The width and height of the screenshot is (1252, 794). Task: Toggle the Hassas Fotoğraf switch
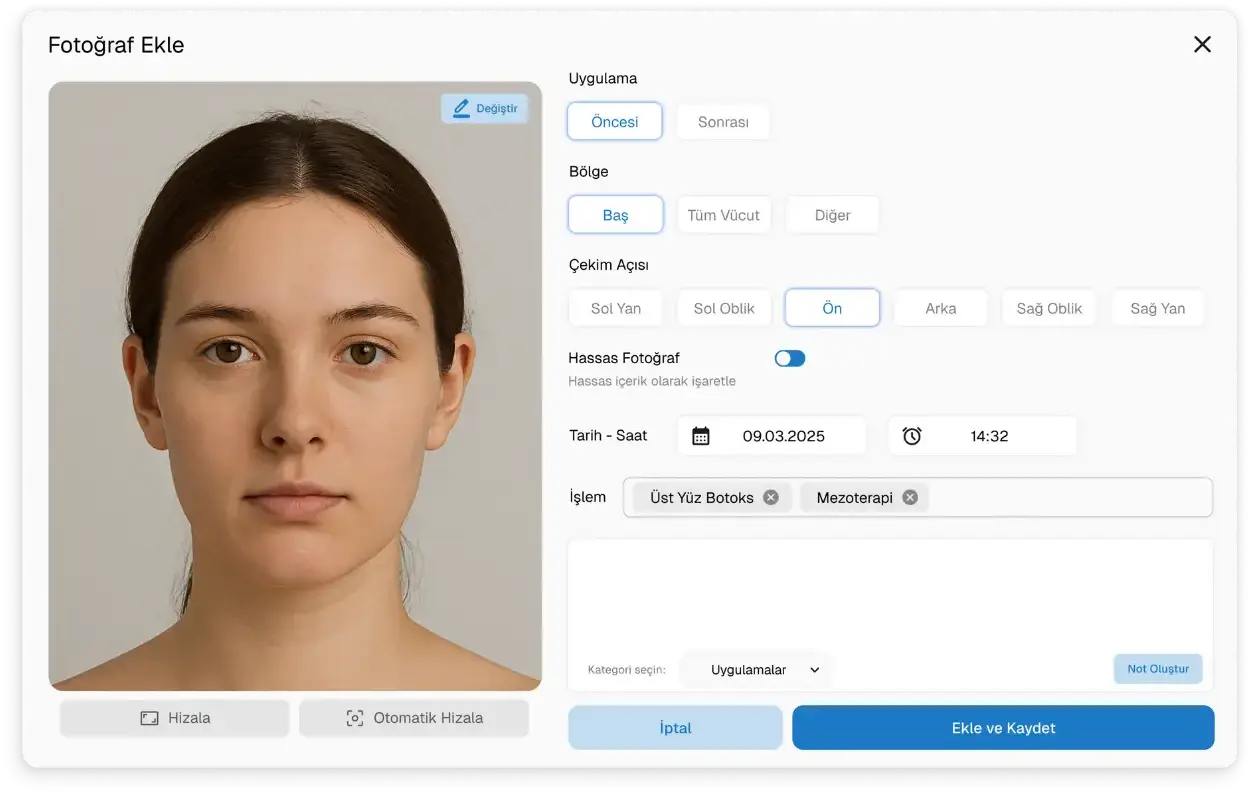789,358
